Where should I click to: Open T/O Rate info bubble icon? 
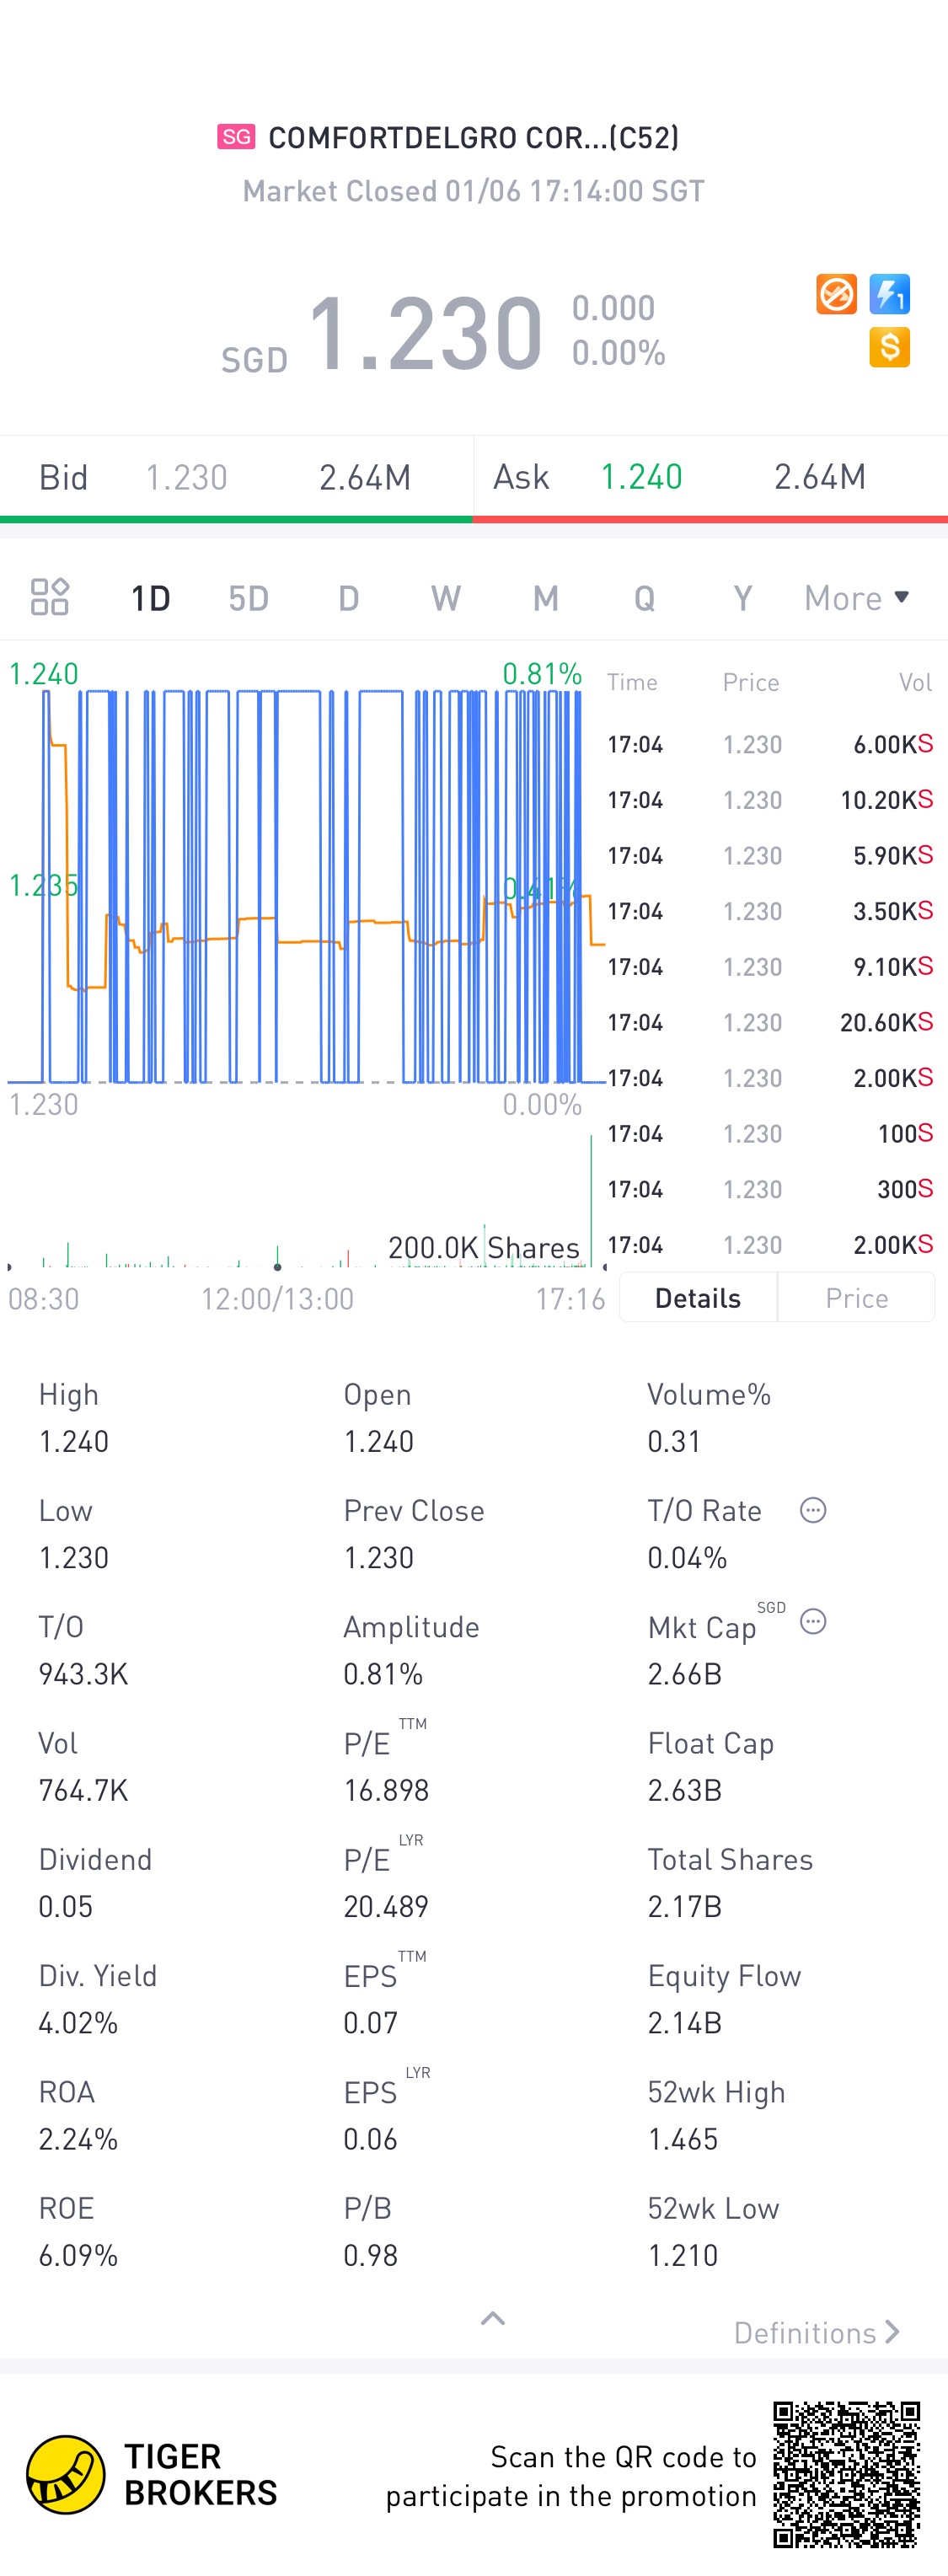pyautogui.click(x=813, y=1510)
